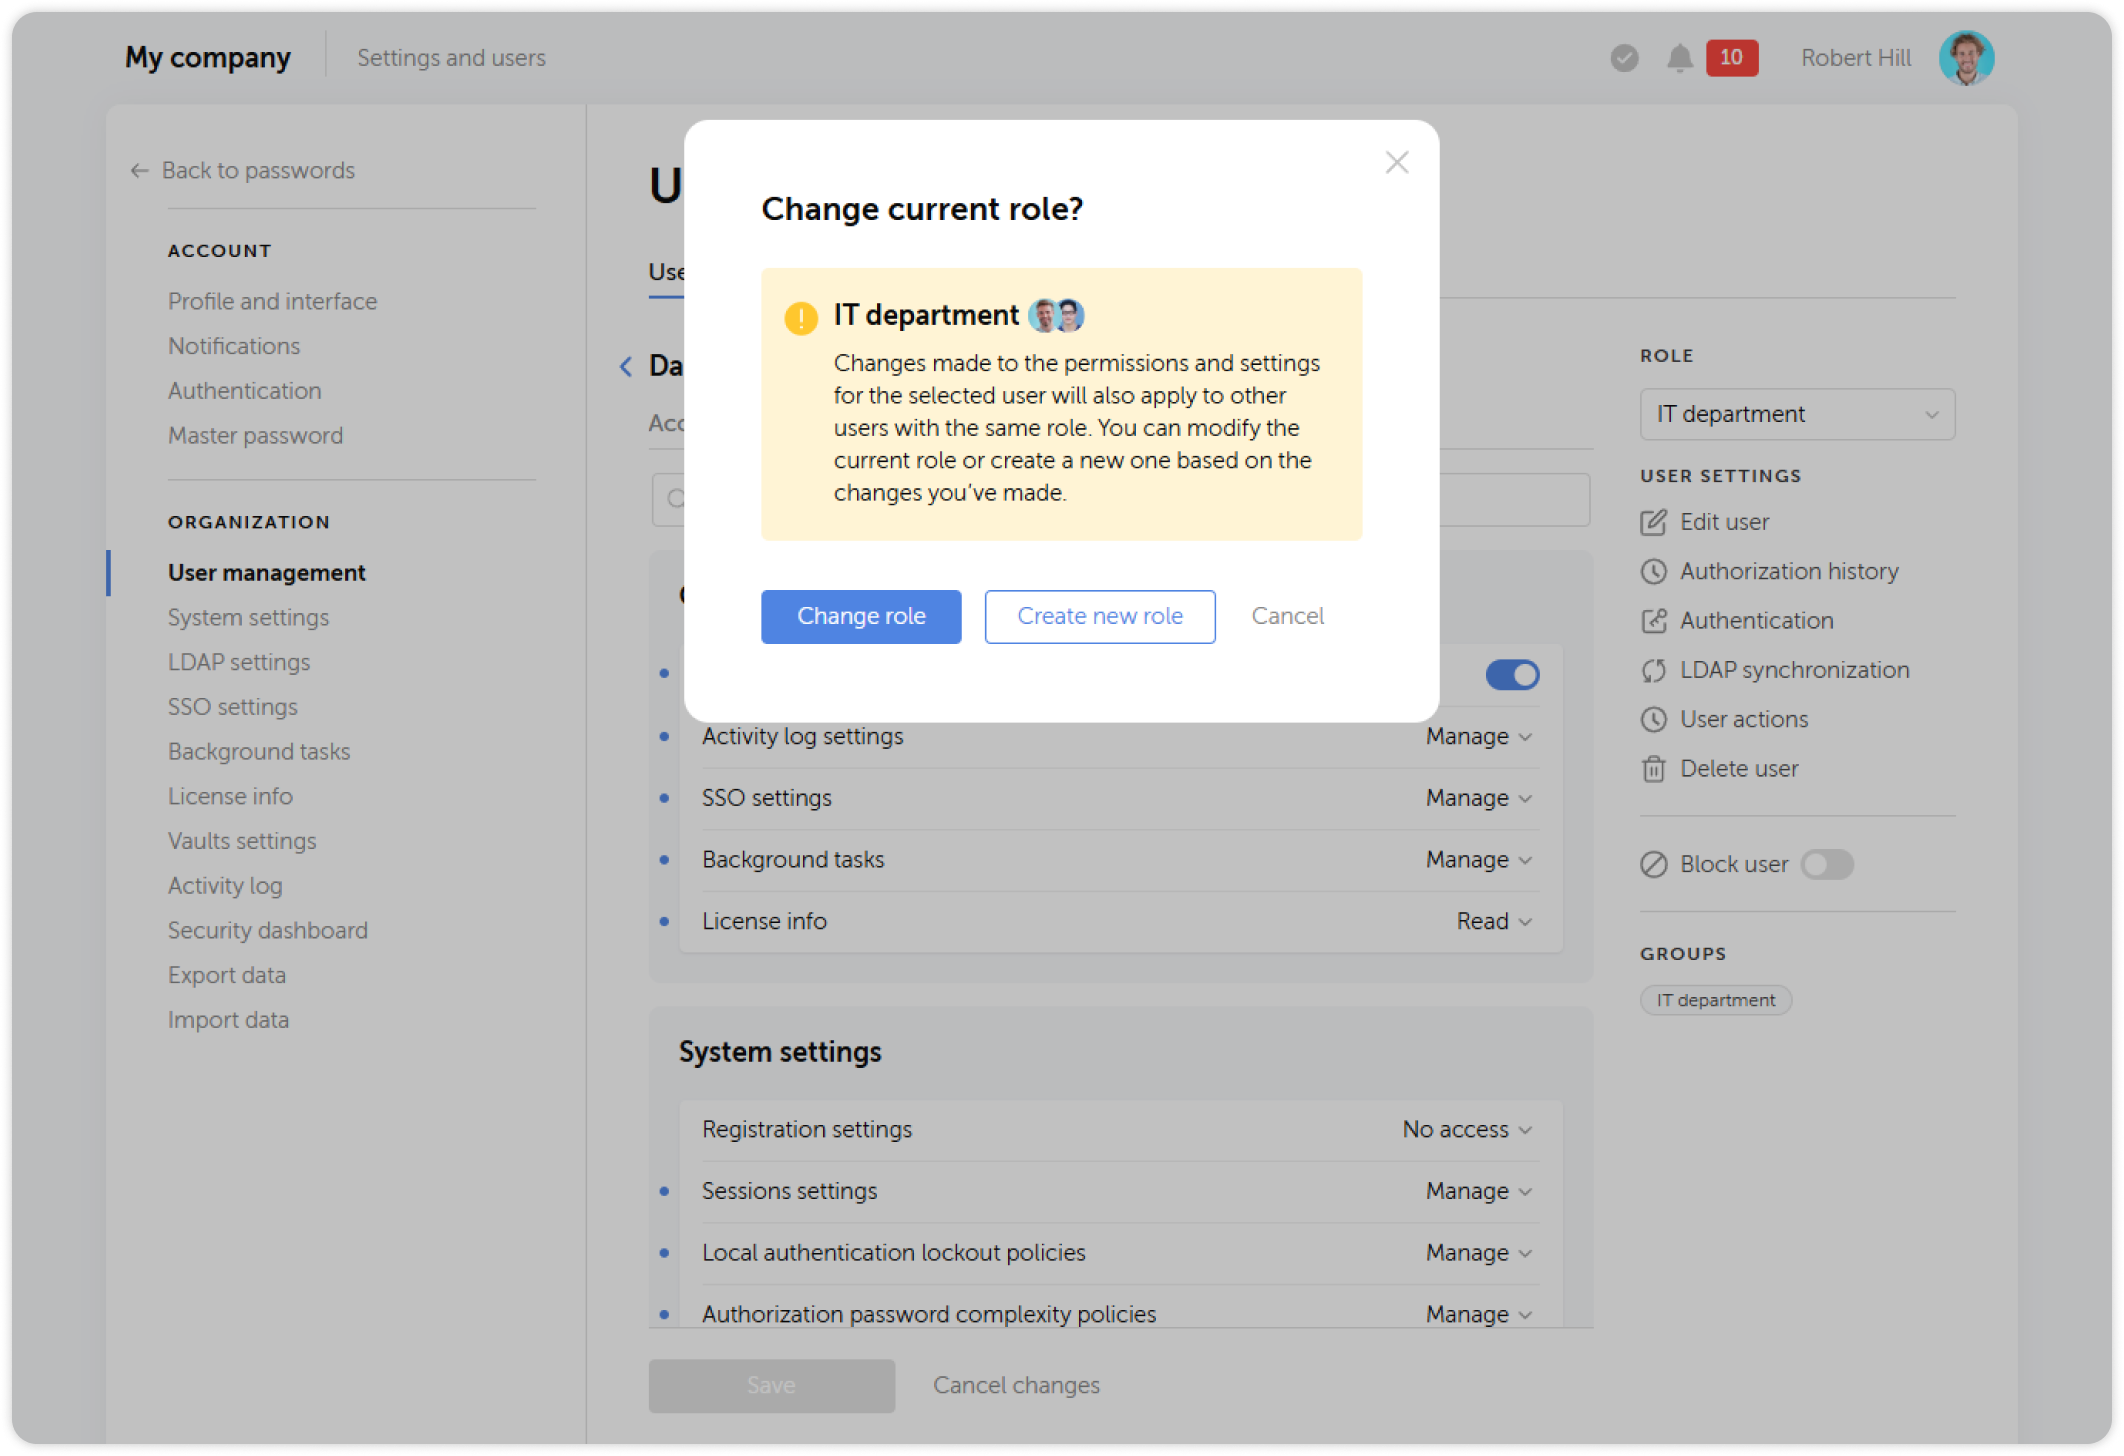The height and width of the screenshot is (1456, 2124).
Task: Click the Change role button
Action: (861, 616)
